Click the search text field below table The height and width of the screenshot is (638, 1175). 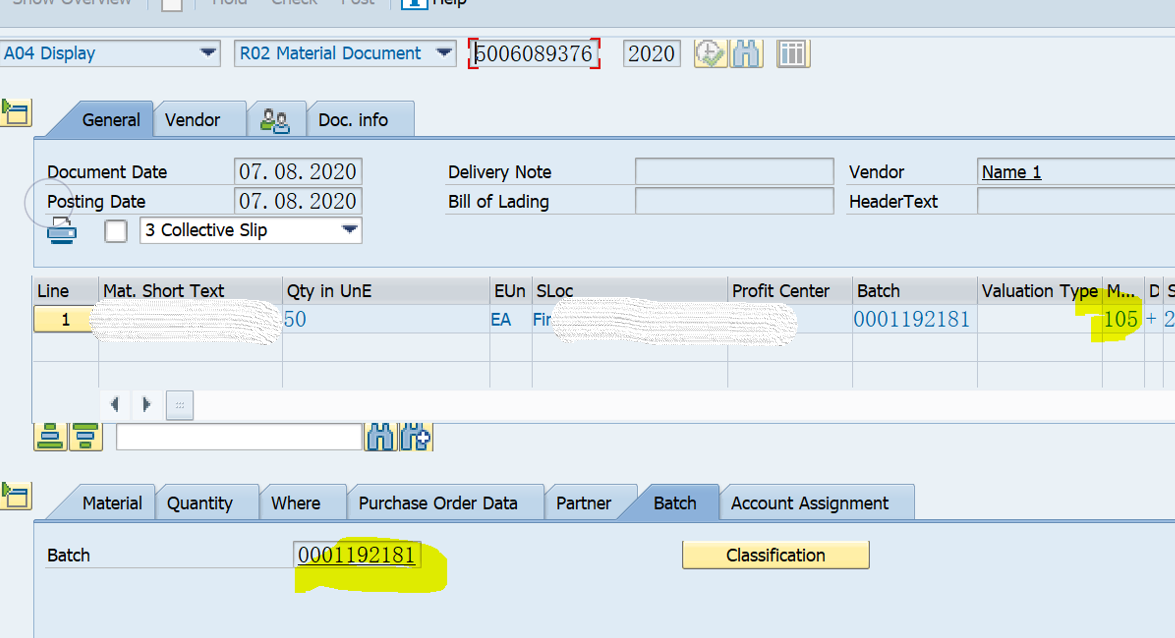[239, 436]
